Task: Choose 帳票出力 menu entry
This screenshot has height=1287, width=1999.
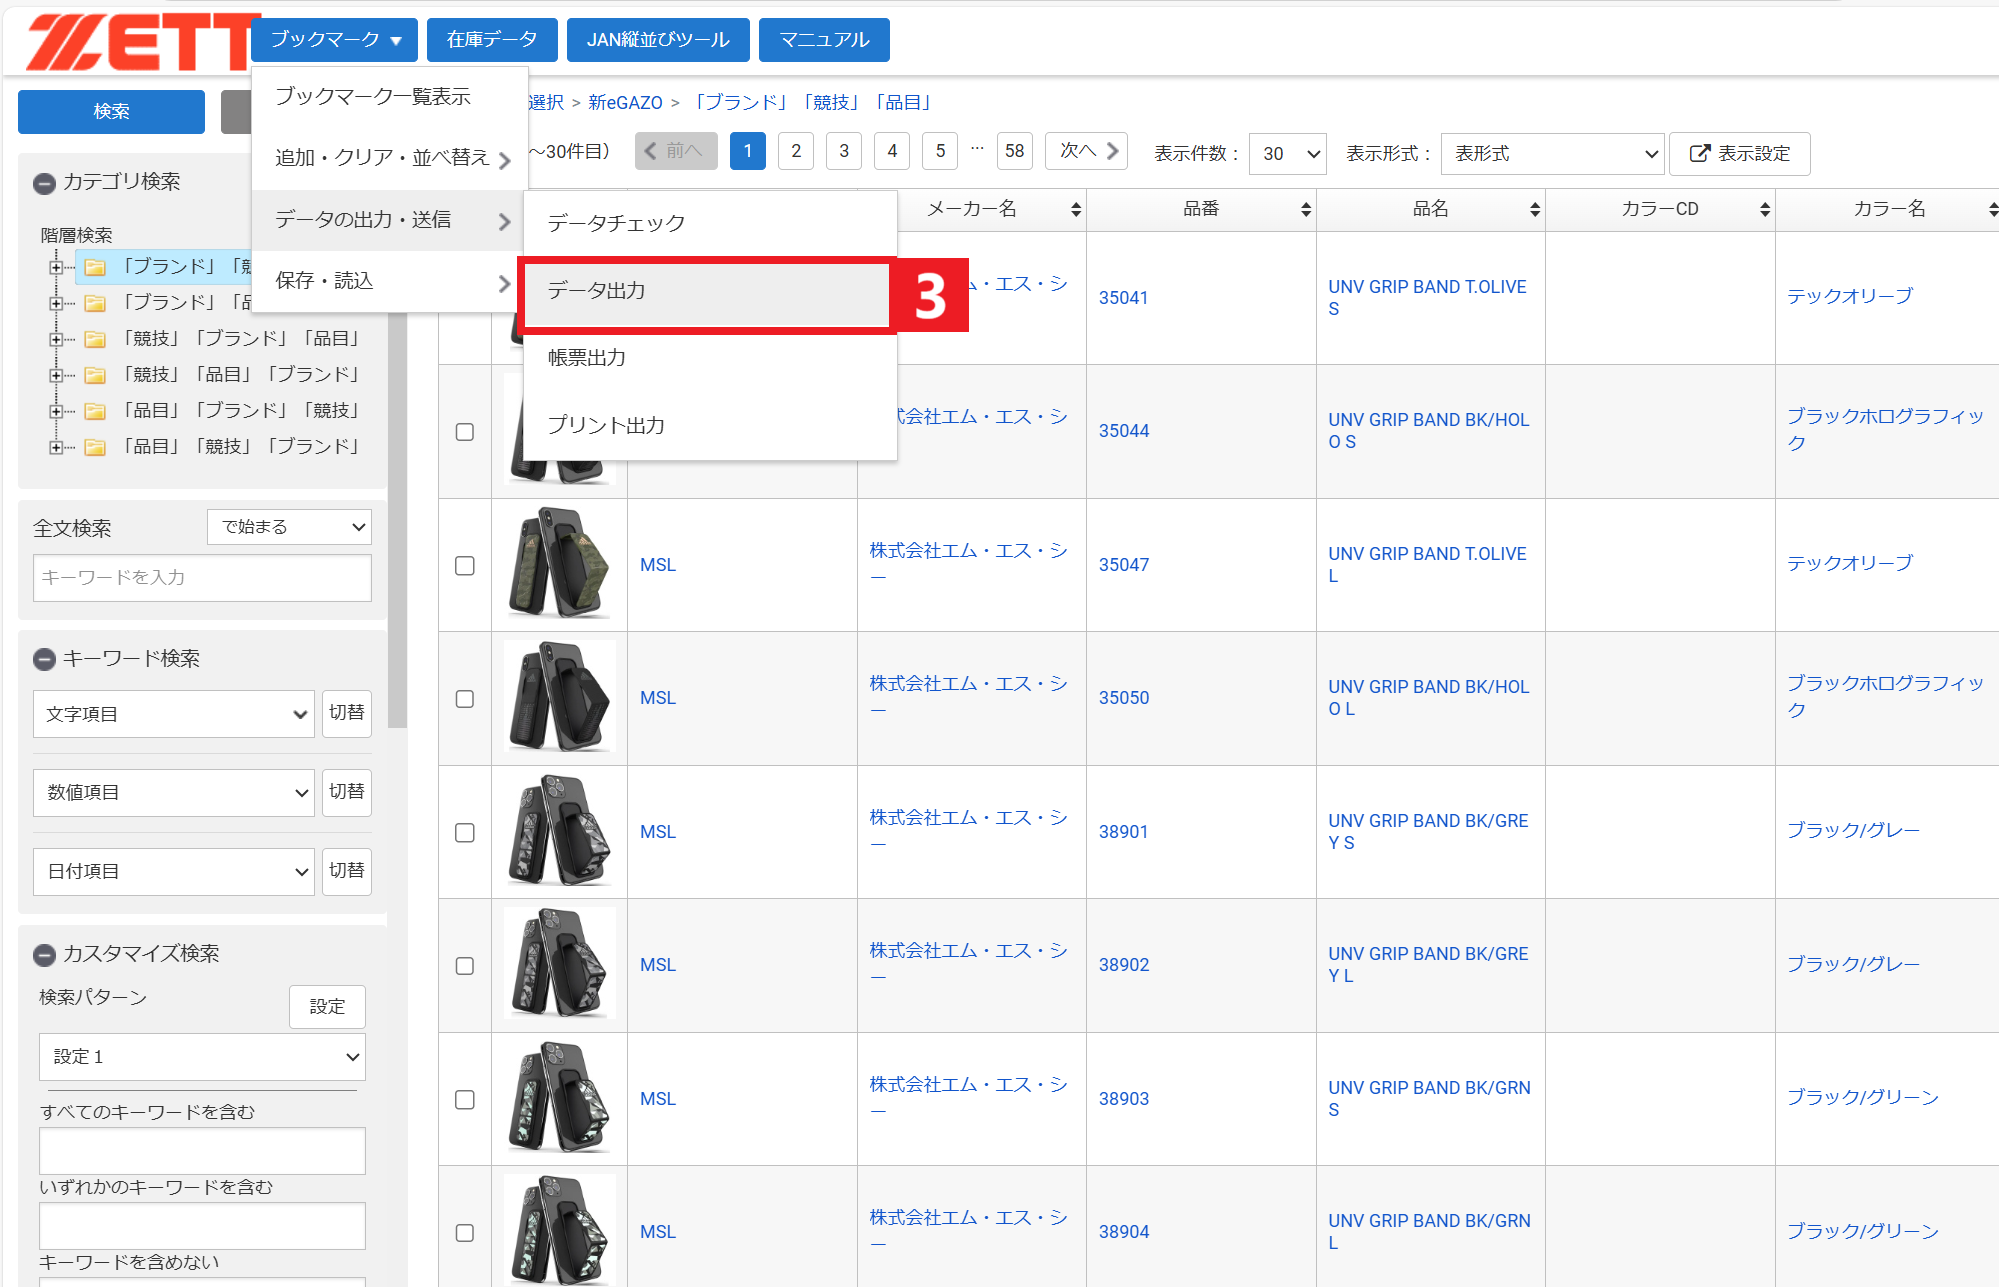Action: click(x=587, y=358)
